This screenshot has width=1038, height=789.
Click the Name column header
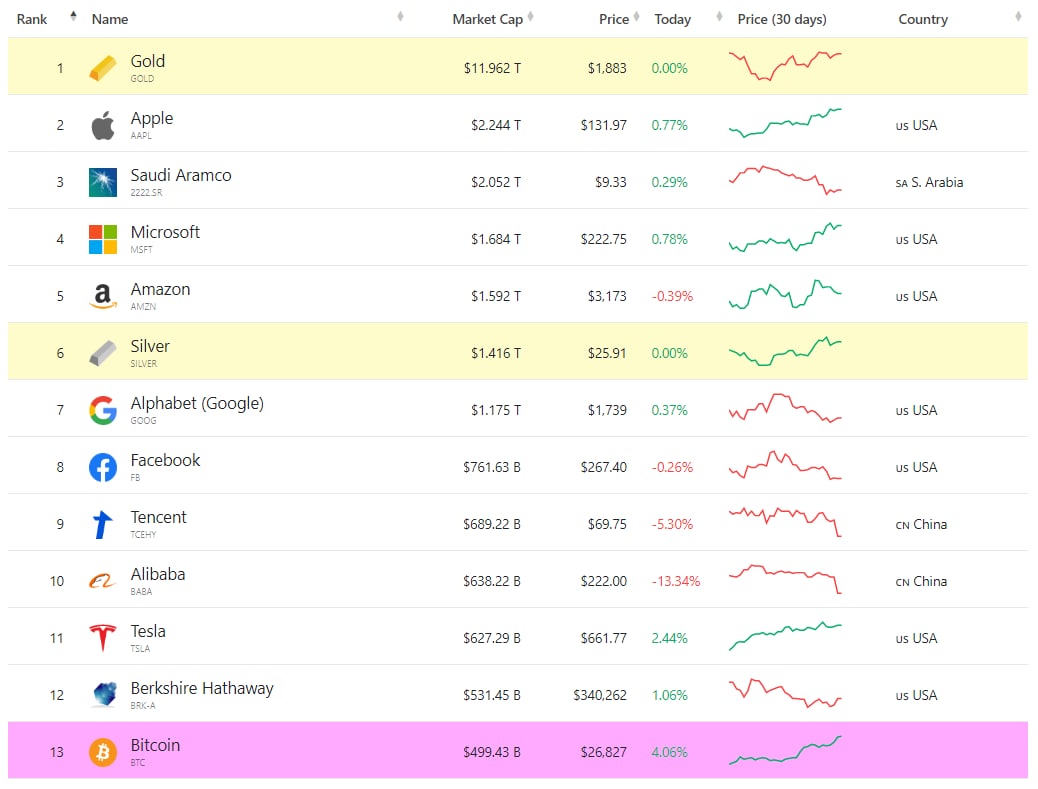(110, 19)
